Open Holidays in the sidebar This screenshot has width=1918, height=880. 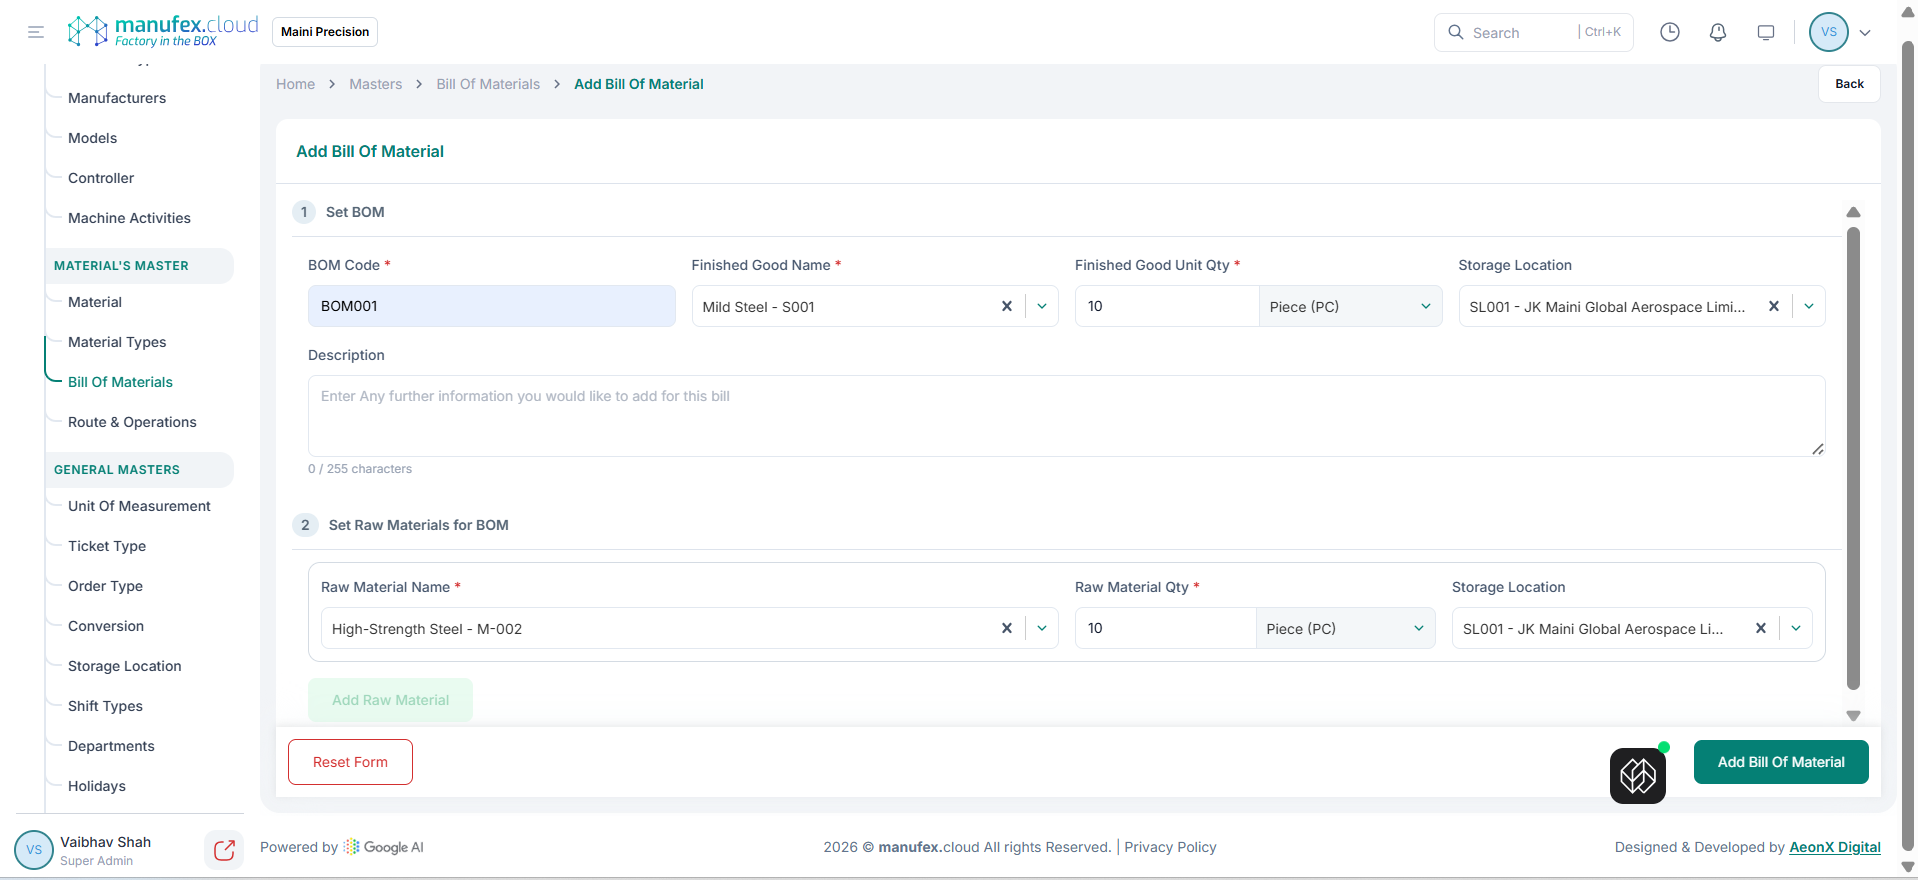coord(97,786)
